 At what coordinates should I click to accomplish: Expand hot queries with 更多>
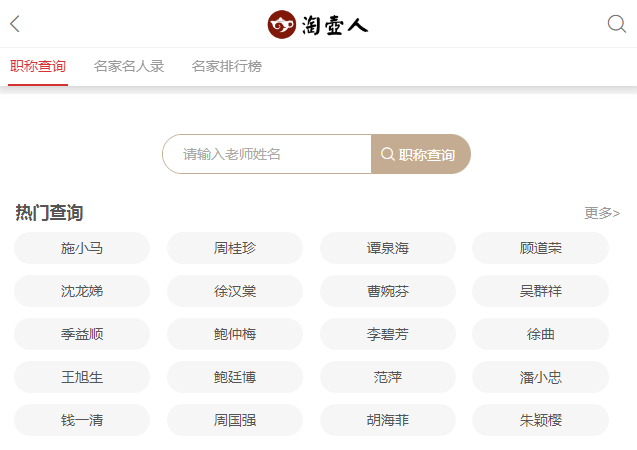pyautogui.click(x=602, y=213)
